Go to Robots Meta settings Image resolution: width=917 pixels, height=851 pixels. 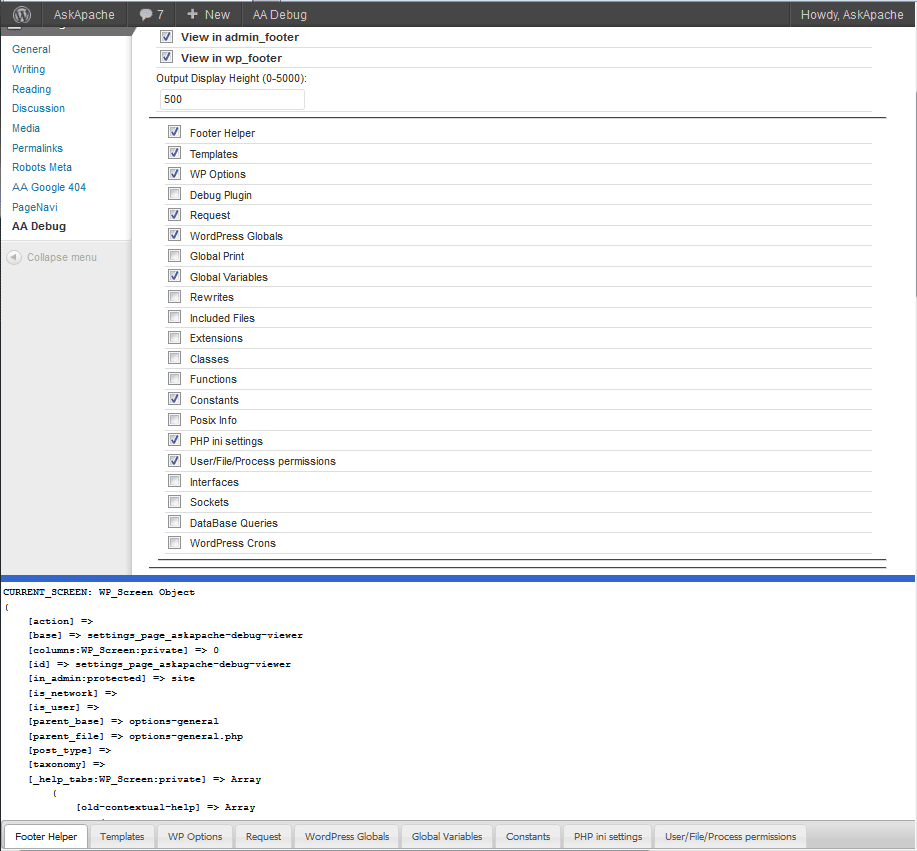(x=42, y=167)
